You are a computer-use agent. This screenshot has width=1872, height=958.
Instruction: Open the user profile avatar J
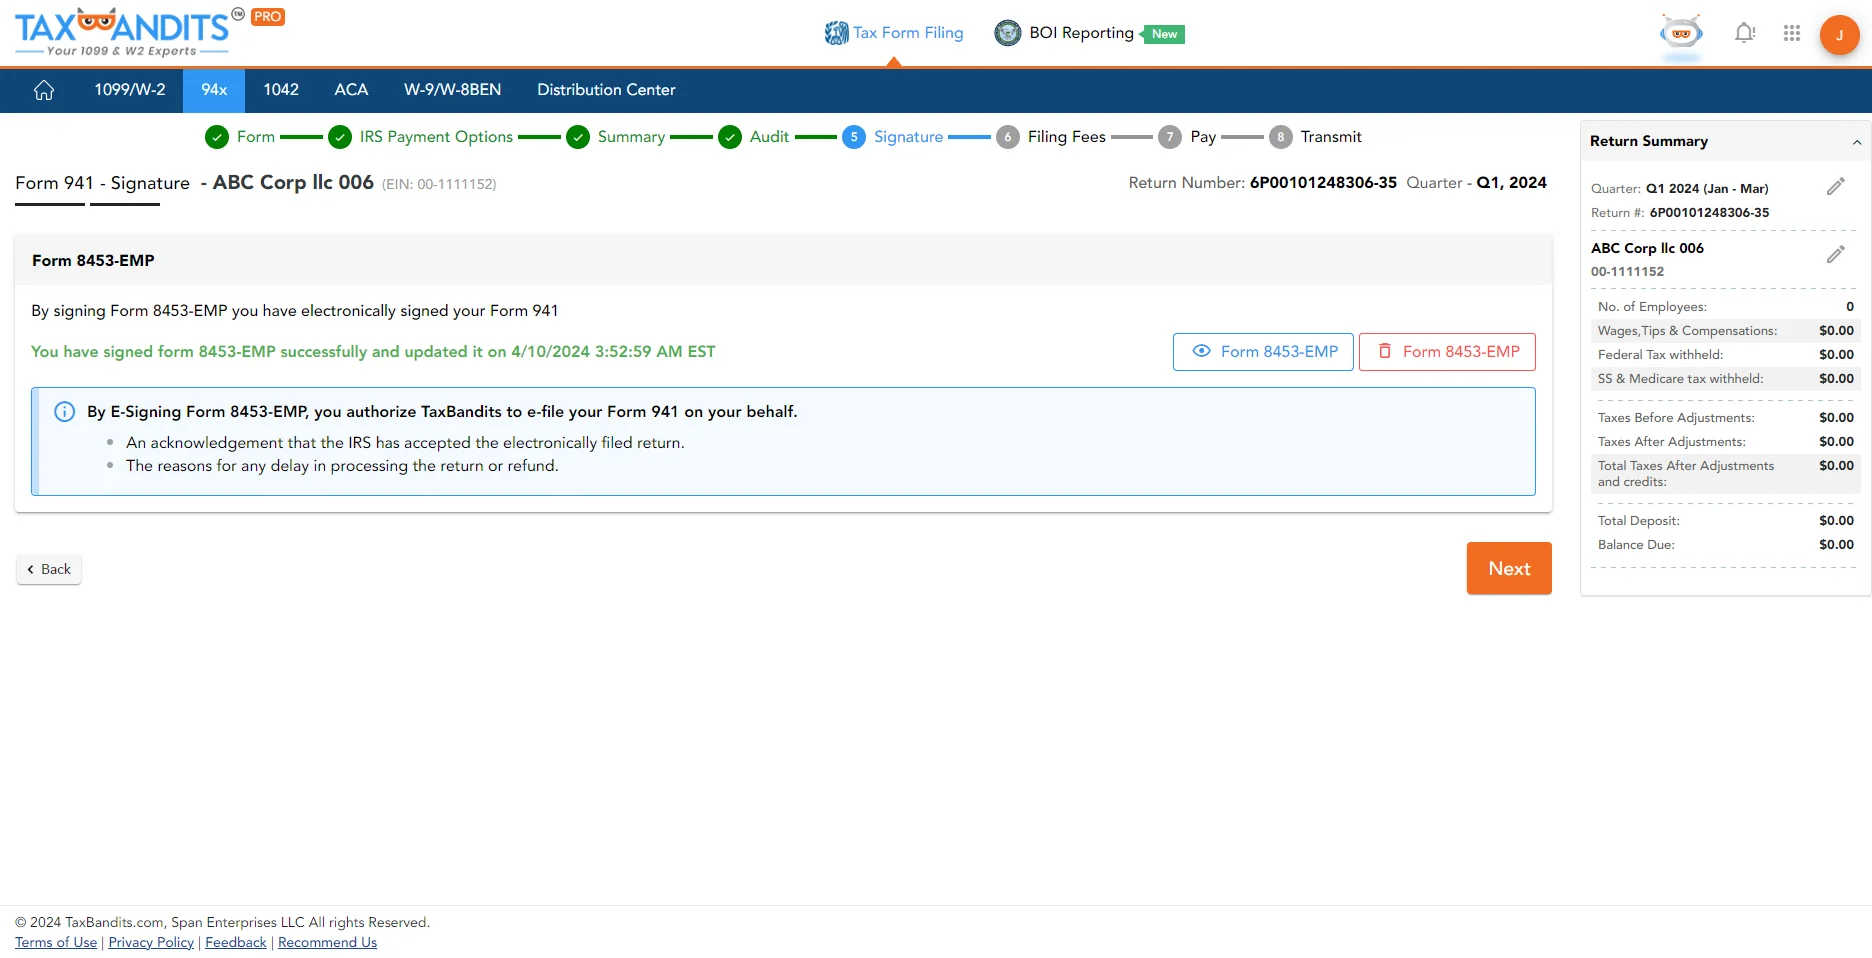1838,35
